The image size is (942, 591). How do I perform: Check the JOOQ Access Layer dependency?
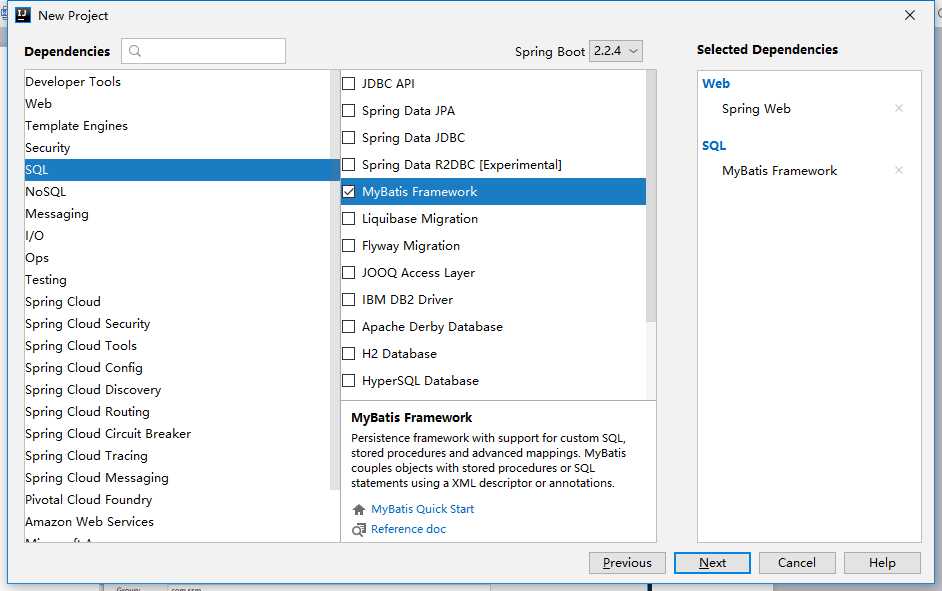348,273
